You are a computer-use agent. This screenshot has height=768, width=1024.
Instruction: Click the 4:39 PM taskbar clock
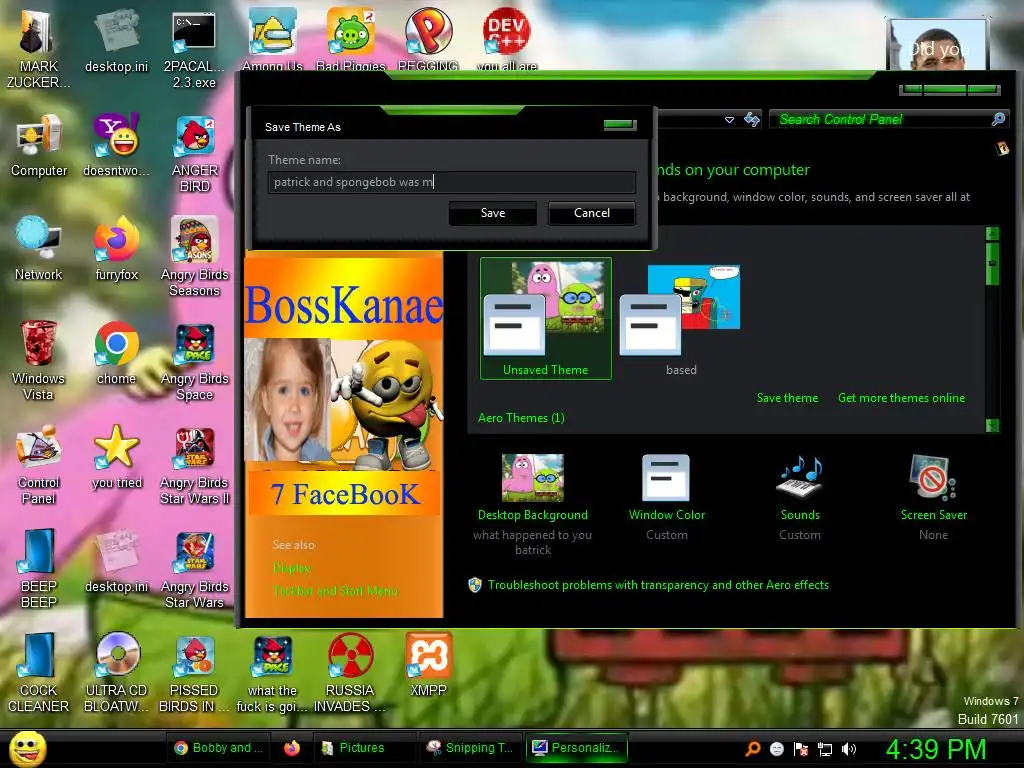(935, 749)
